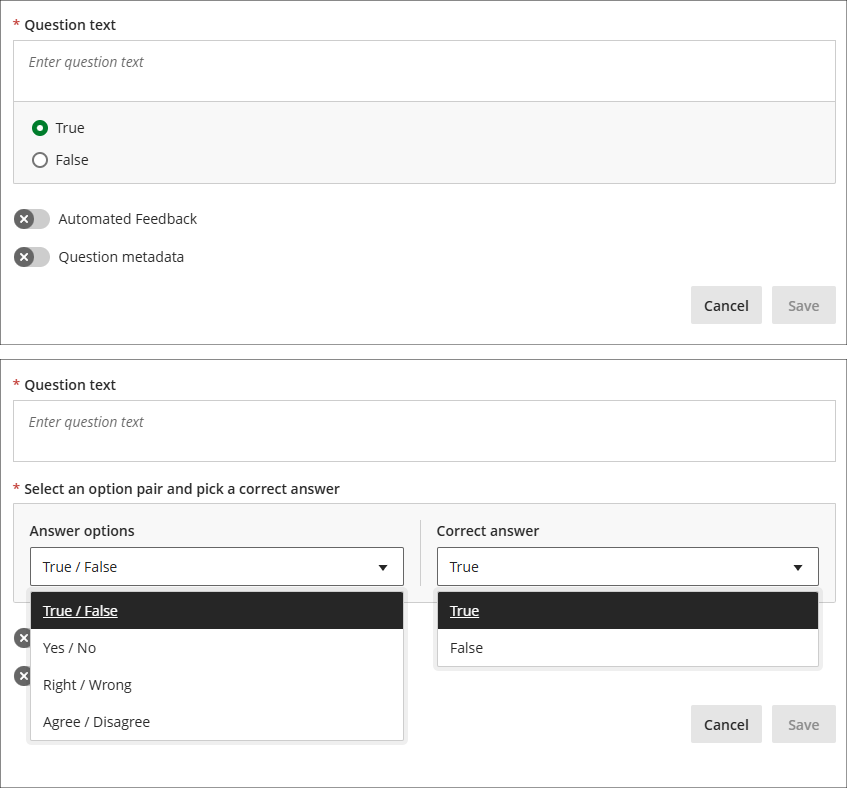This screenshot has height=788, width=847.
Task: Click the Answer options dropdown arrow
Action: click(382, 568)
